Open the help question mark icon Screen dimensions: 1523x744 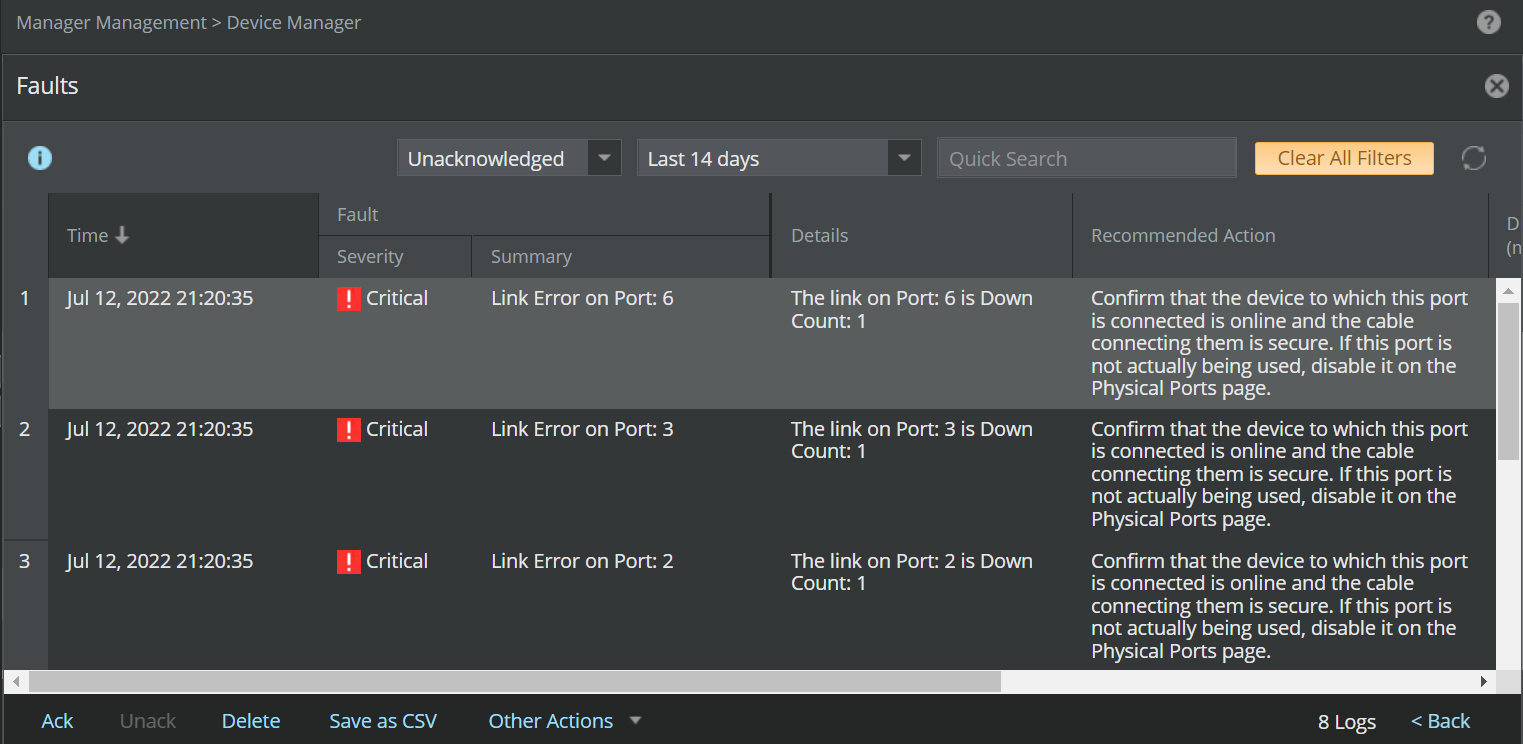click(1488, 22)
